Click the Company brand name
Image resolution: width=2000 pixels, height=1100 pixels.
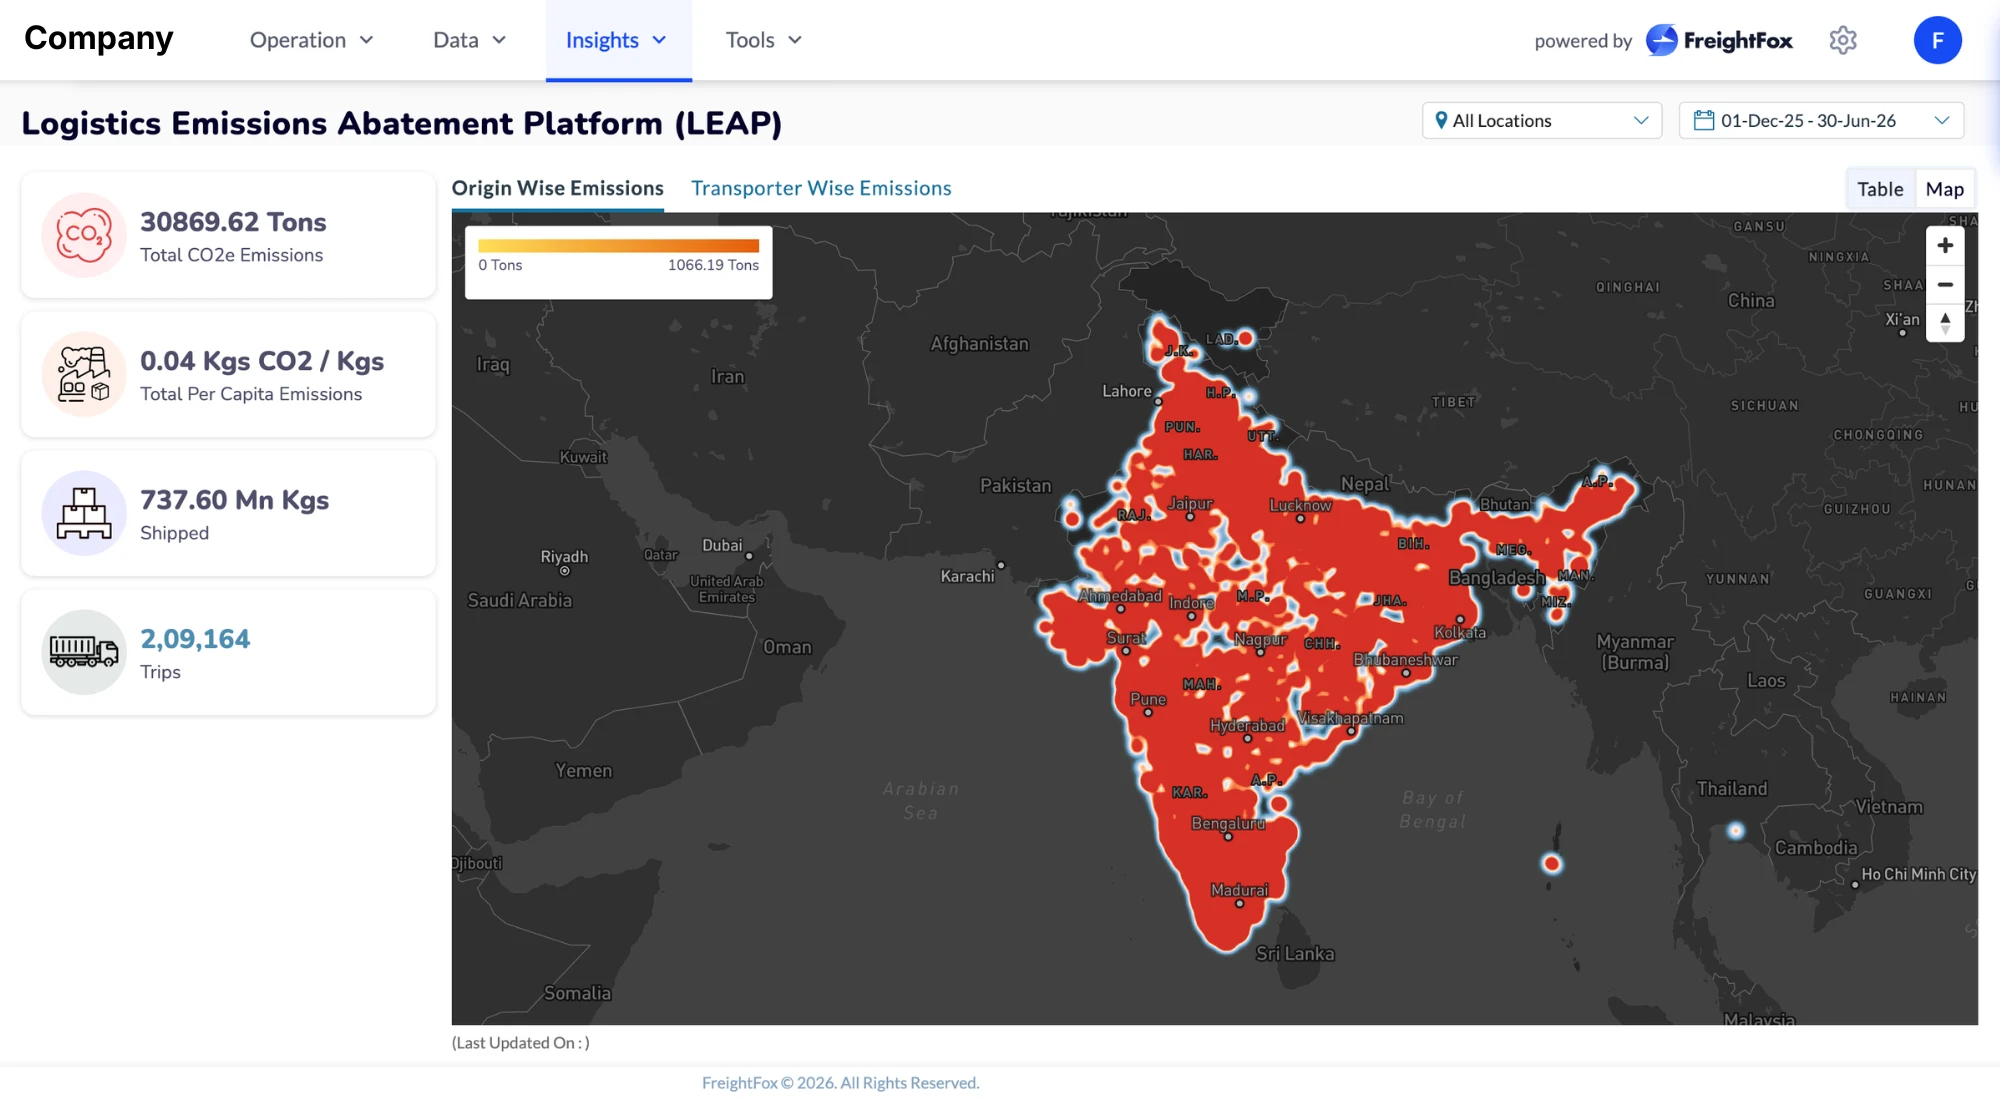[98, 38]
